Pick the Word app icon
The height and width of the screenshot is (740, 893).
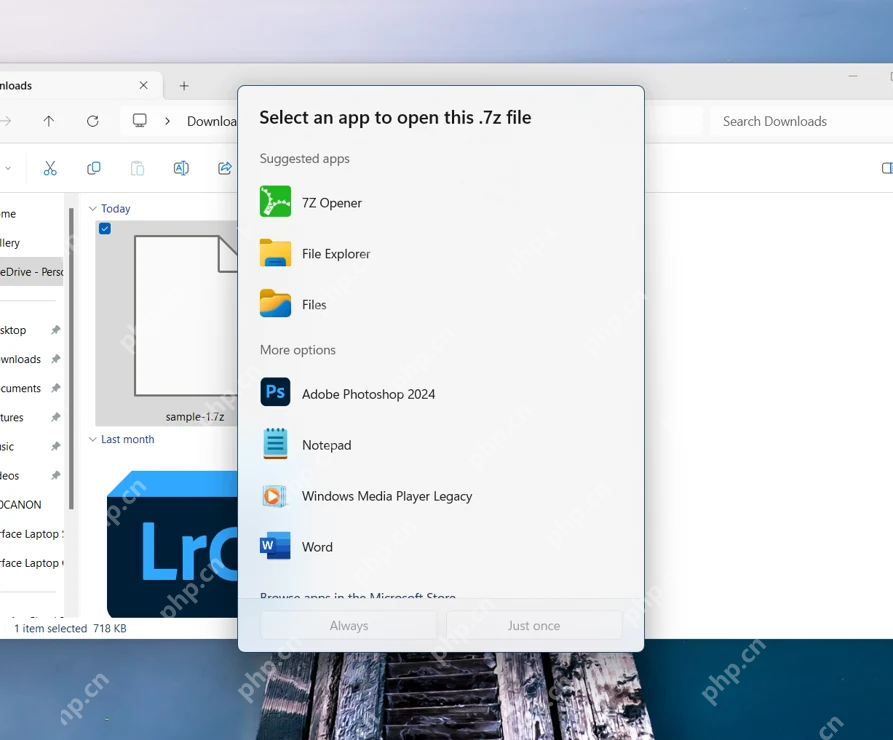point(275,546)
